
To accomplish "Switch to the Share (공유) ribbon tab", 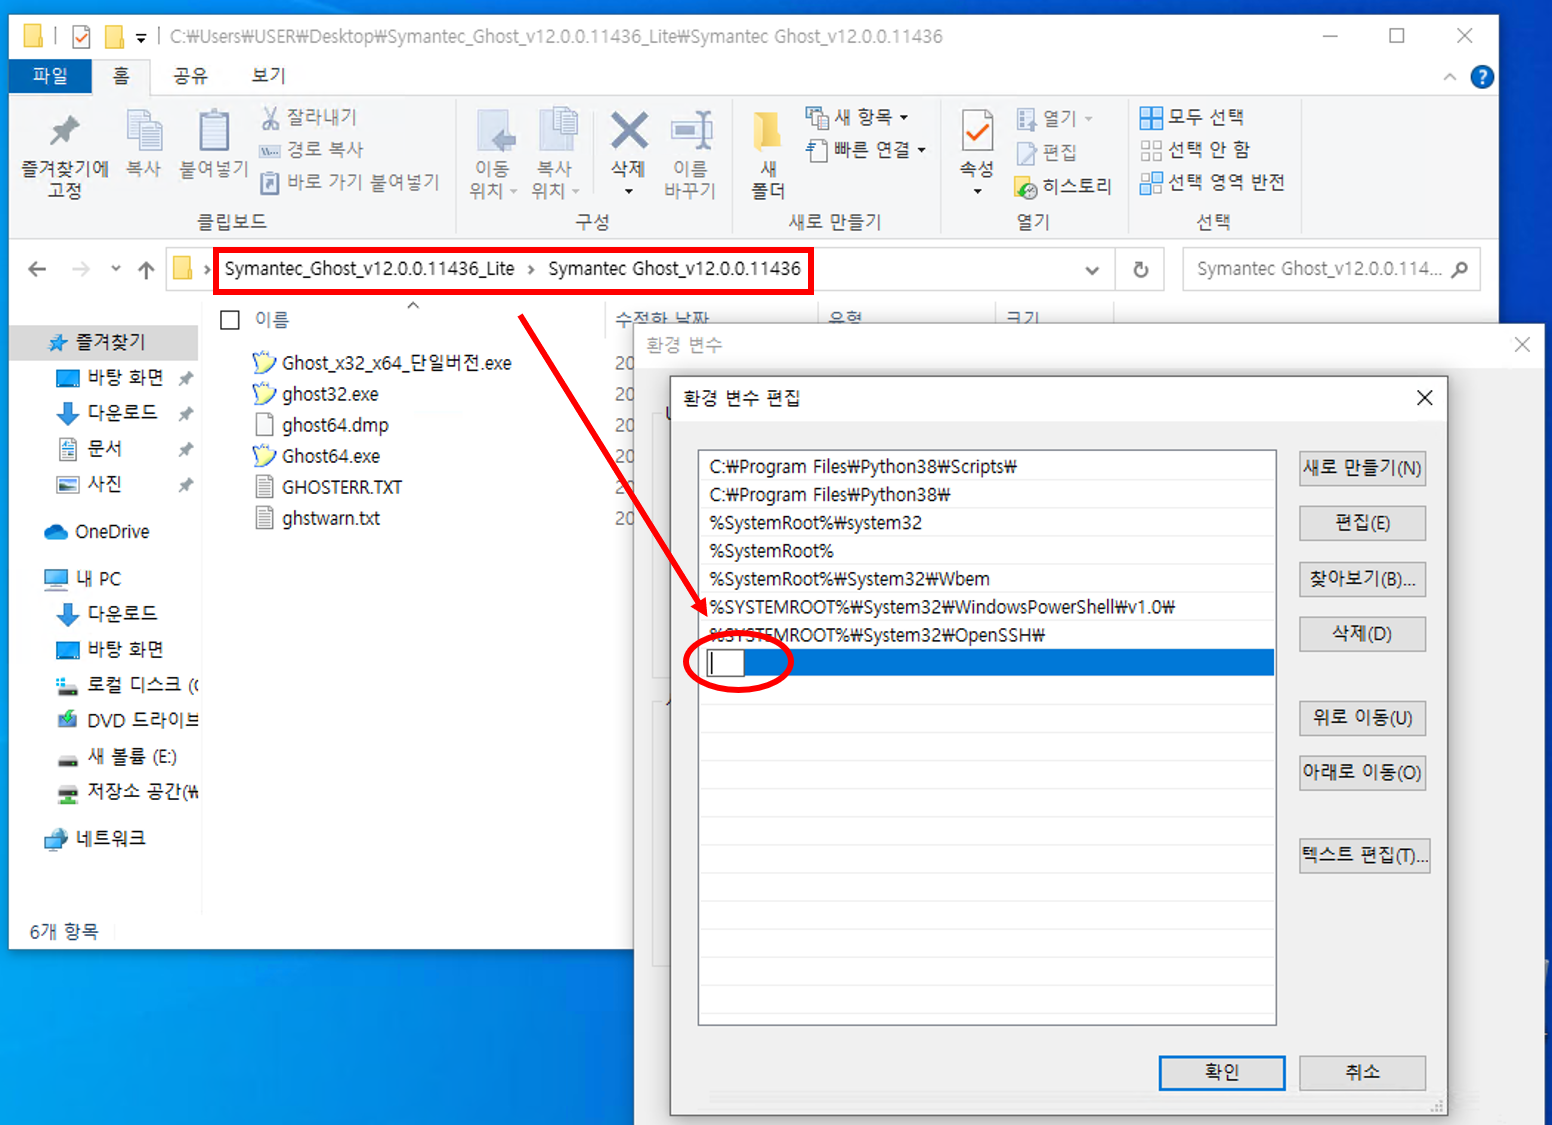I will click(x=190, y=76).
